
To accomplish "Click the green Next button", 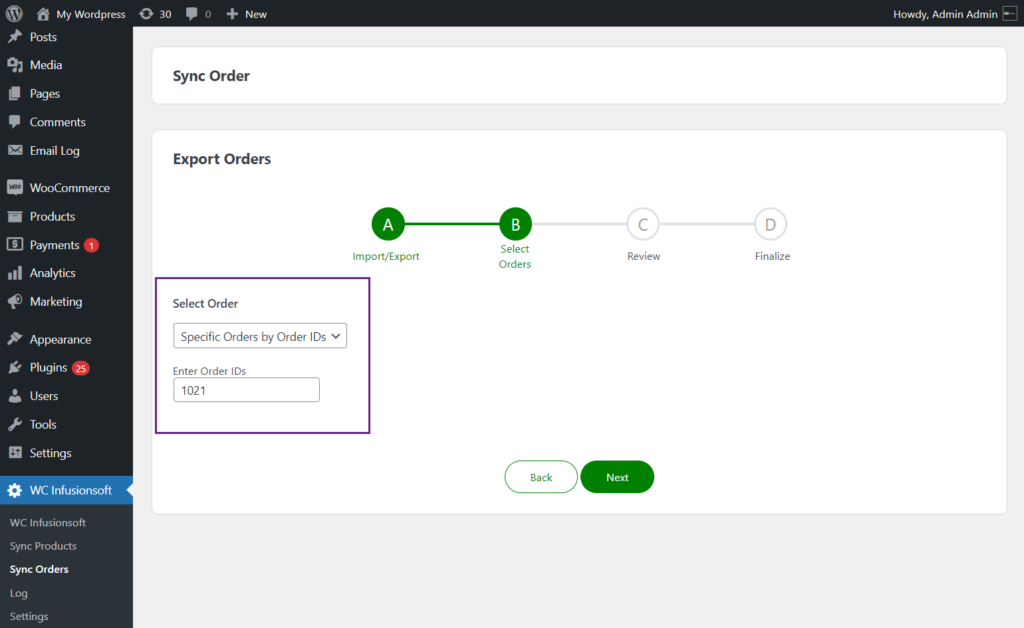I will pos(617,477).
